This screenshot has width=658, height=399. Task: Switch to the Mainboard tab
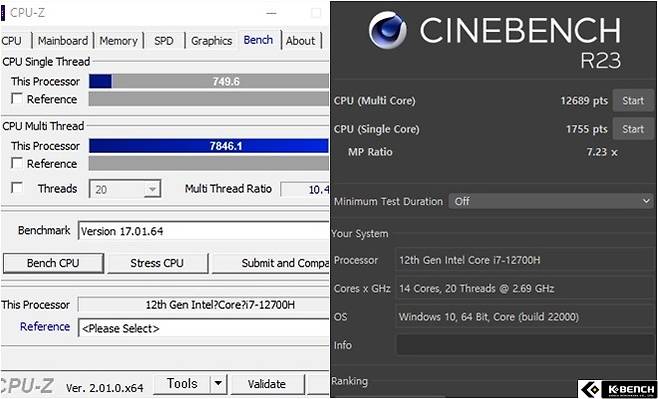(63, 41)
